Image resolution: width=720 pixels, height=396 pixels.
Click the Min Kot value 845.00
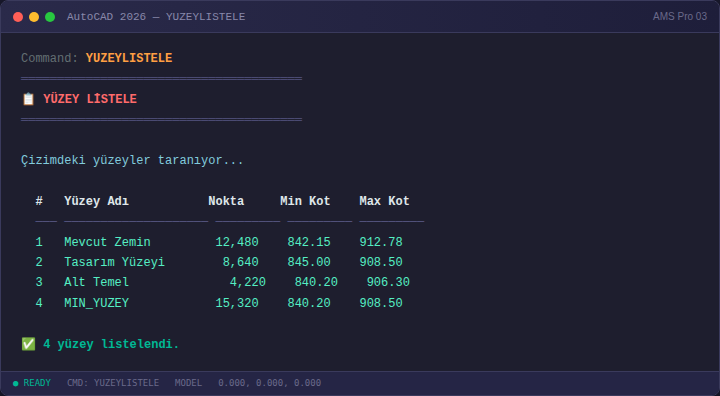click(309, 262)
